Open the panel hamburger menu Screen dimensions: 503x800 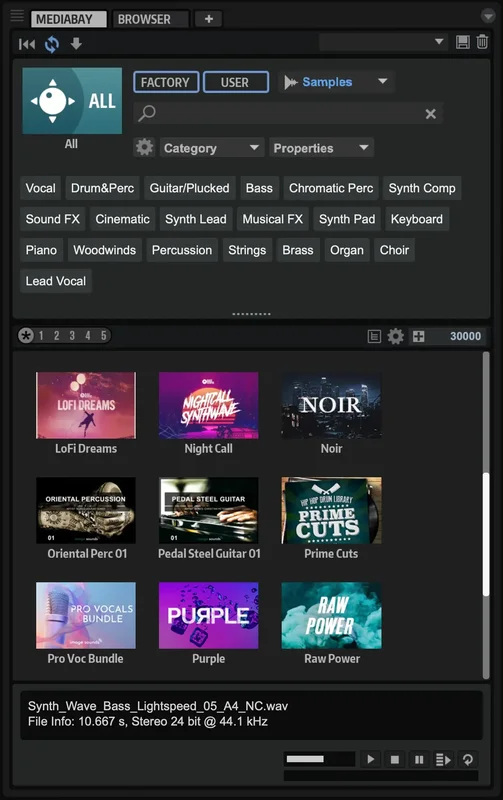17,16
